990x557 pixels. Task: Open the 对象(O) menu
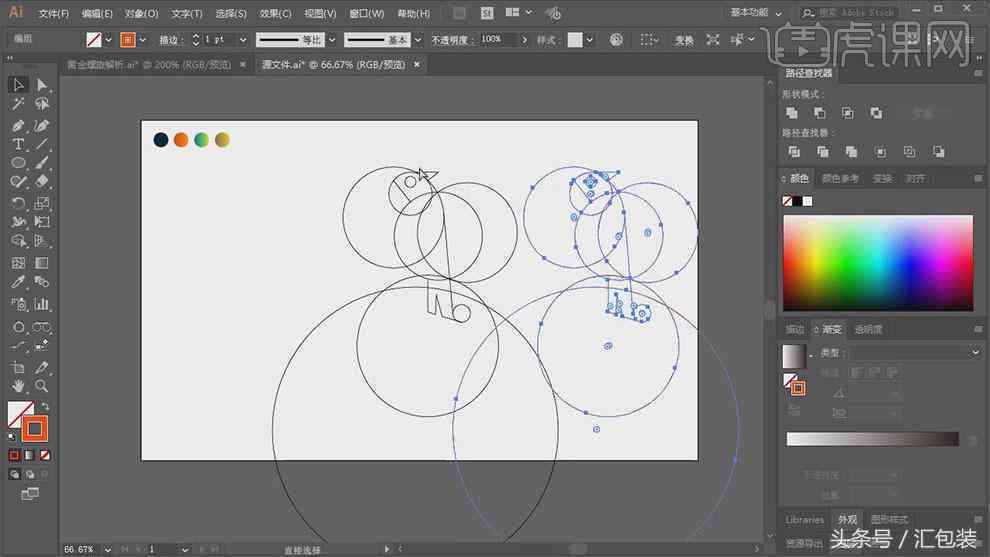(x=141, y=13)
